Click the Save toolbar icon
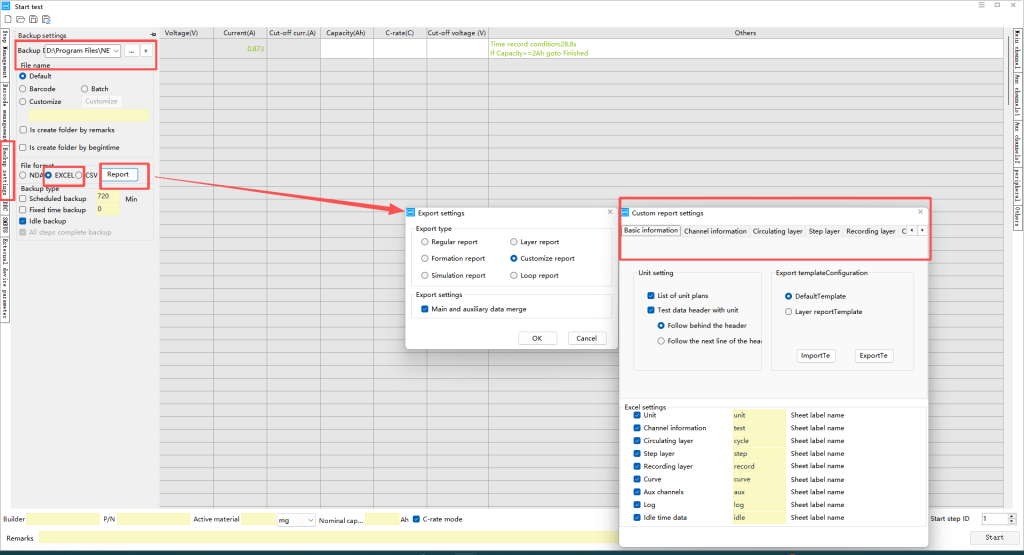The width and height of the screenshot is (1024, 555). pos(33,20)
